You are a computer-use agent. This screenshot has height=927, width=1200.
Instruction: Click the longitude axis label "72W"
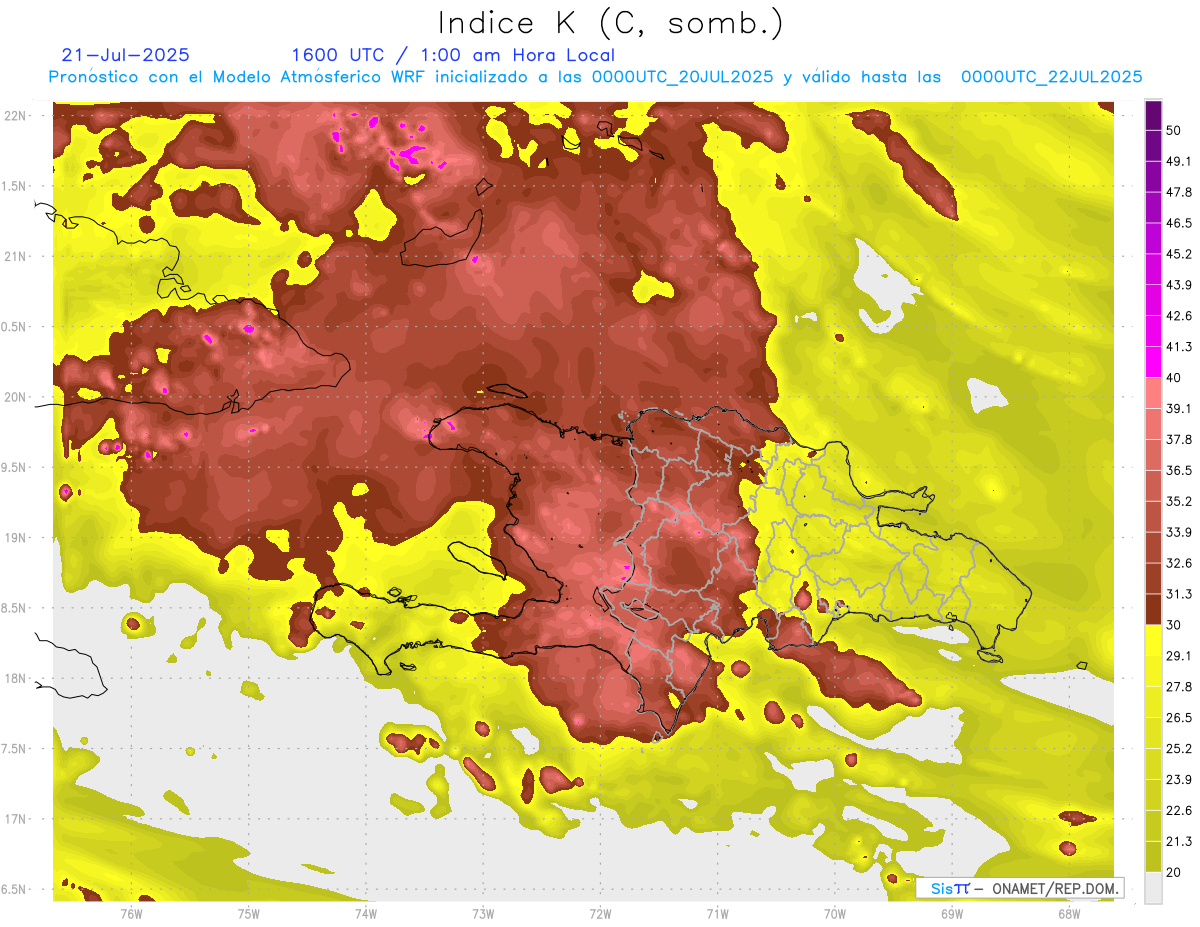click(600, 913)
